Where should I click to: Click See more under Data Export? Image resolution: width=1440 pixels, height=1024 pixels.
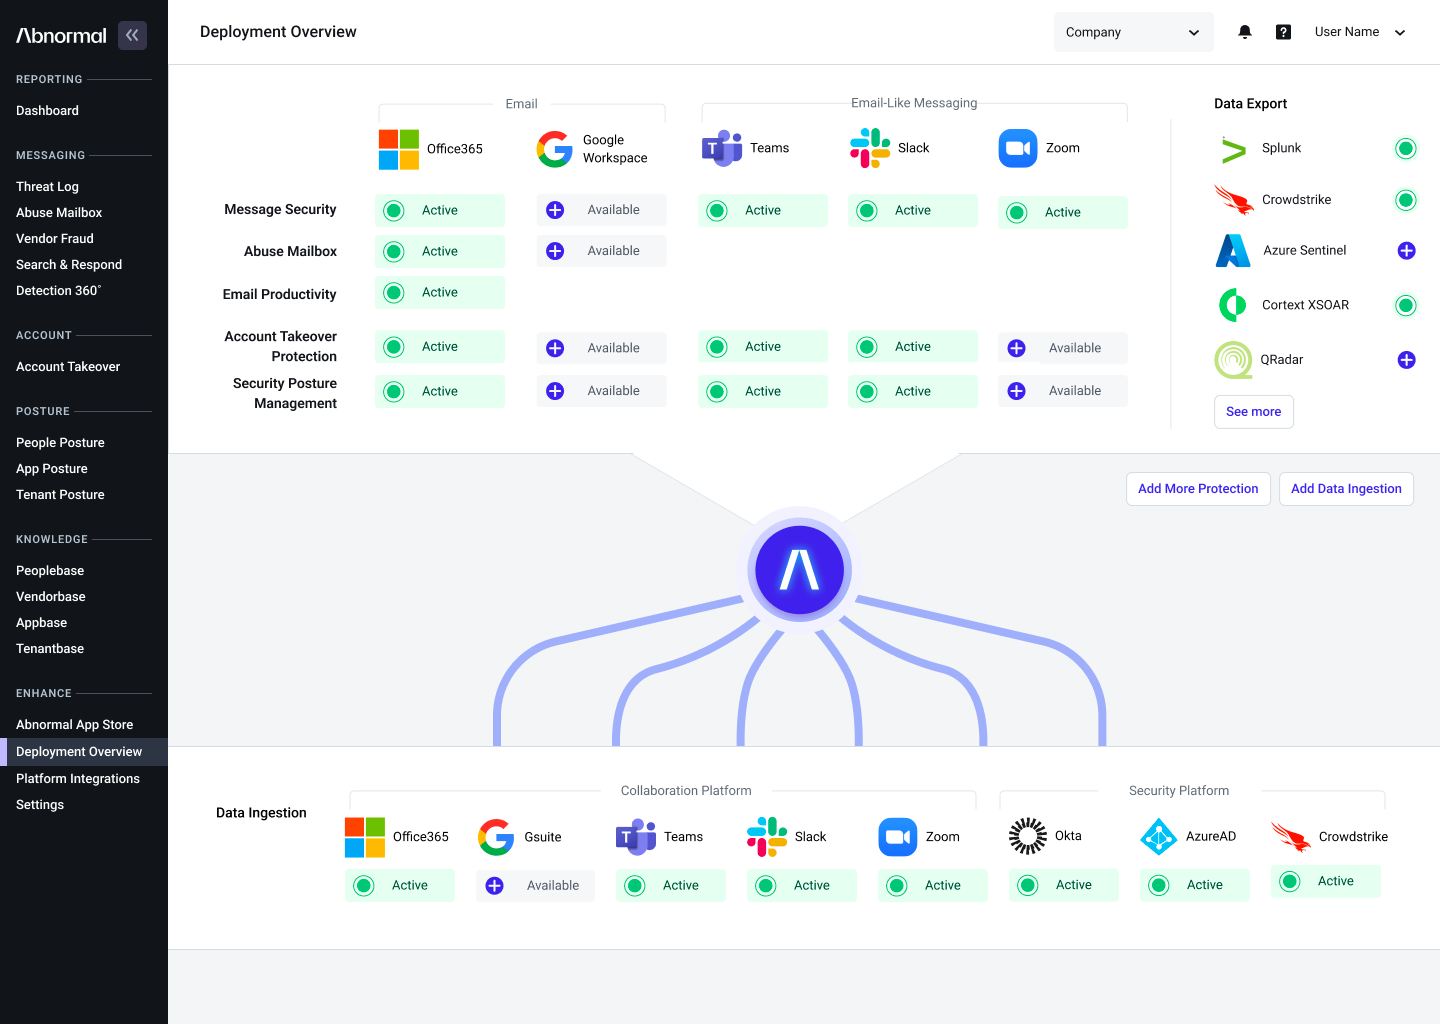click(1253, 412)
